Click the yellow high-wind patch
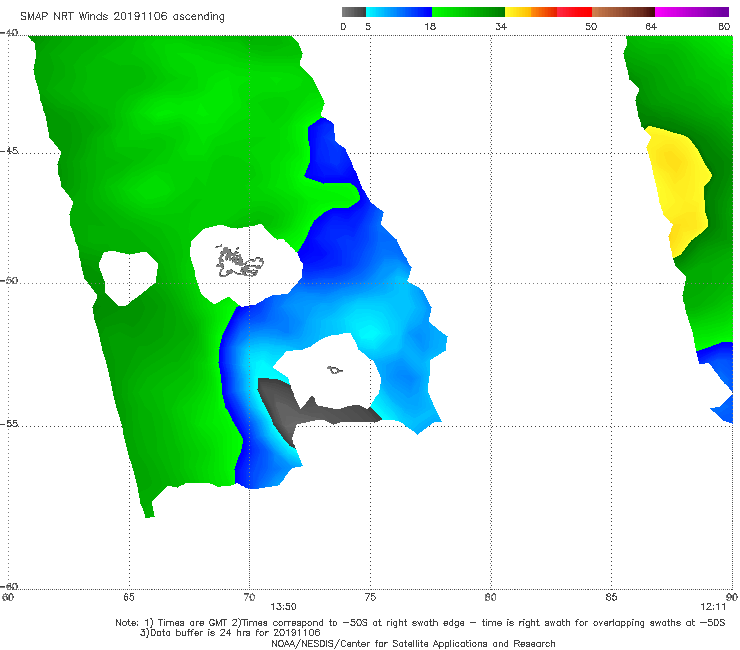740x650 pixels. (678, 190)
